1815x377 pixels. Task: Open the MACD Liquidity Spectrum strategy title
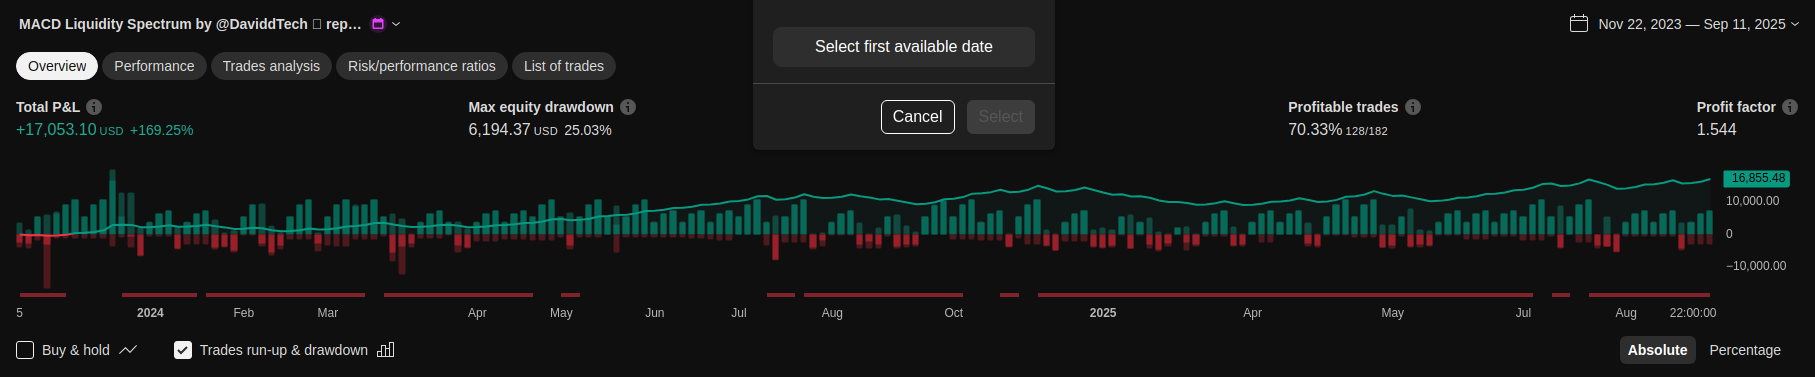click(x=190, y=24)
